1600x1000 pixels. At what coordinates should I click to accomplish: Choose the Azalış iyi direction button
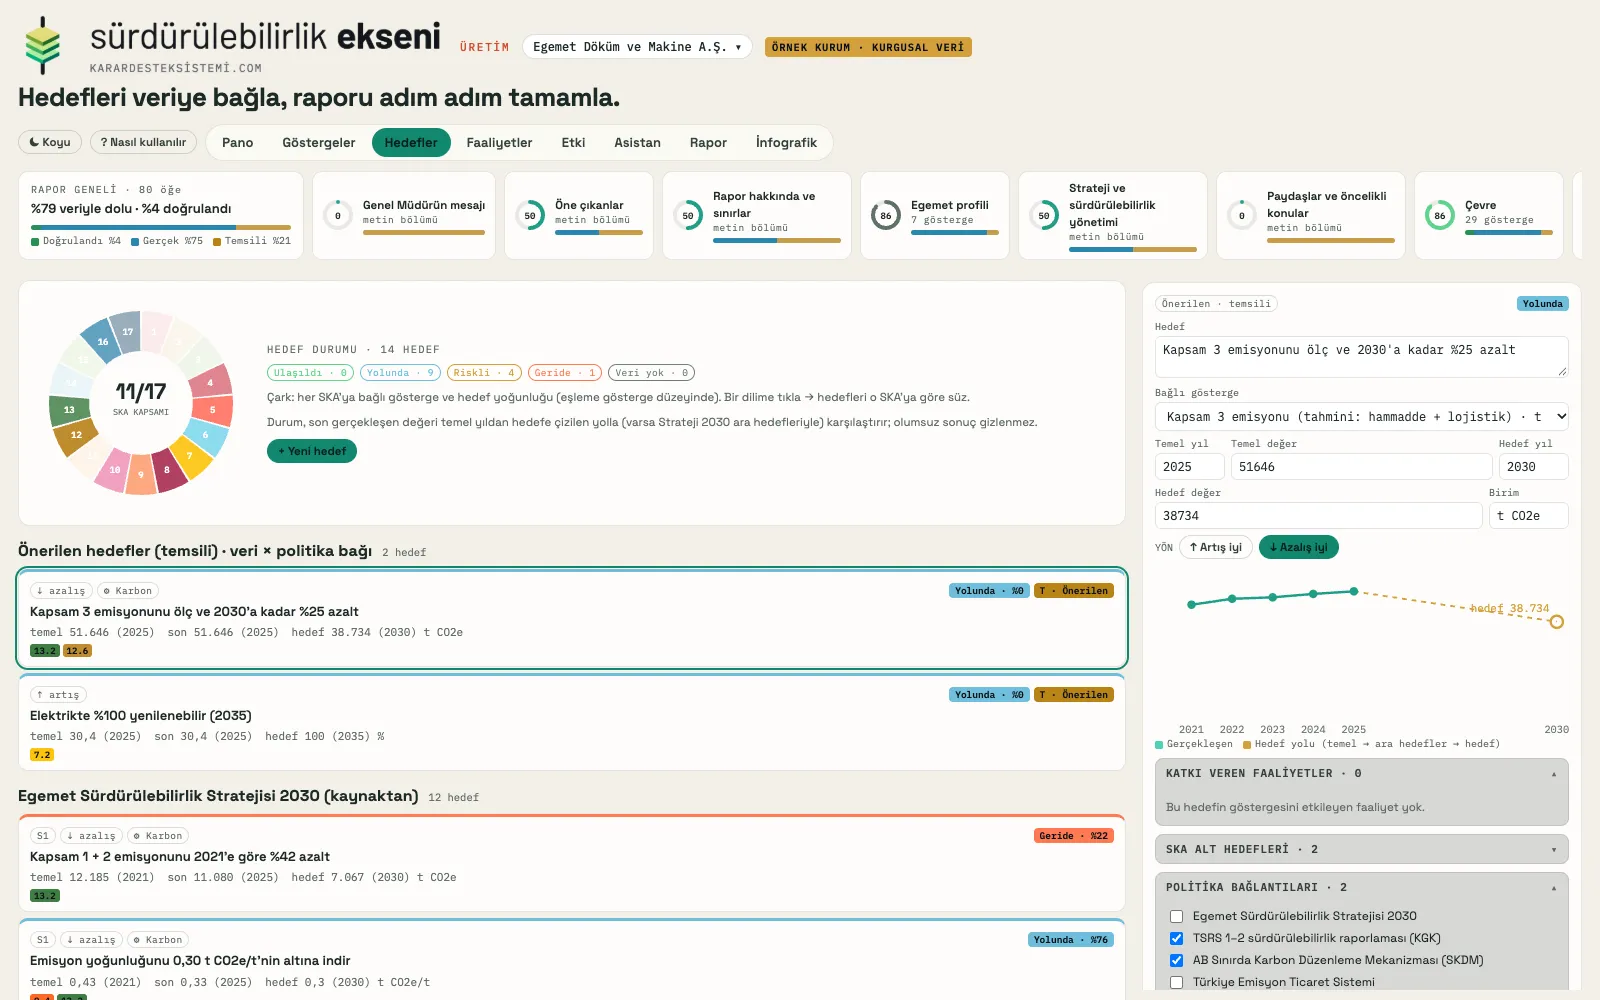(x=1298, y=547)
